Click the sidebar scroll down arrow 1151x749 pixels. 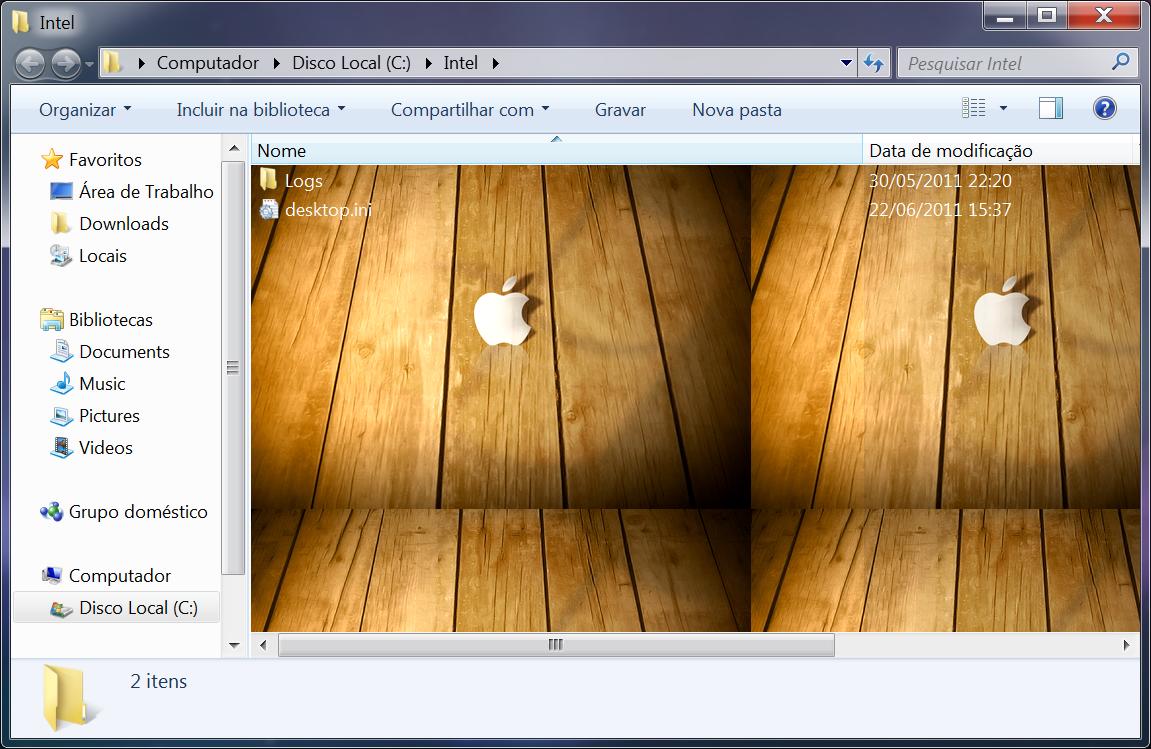coord(234,645)
